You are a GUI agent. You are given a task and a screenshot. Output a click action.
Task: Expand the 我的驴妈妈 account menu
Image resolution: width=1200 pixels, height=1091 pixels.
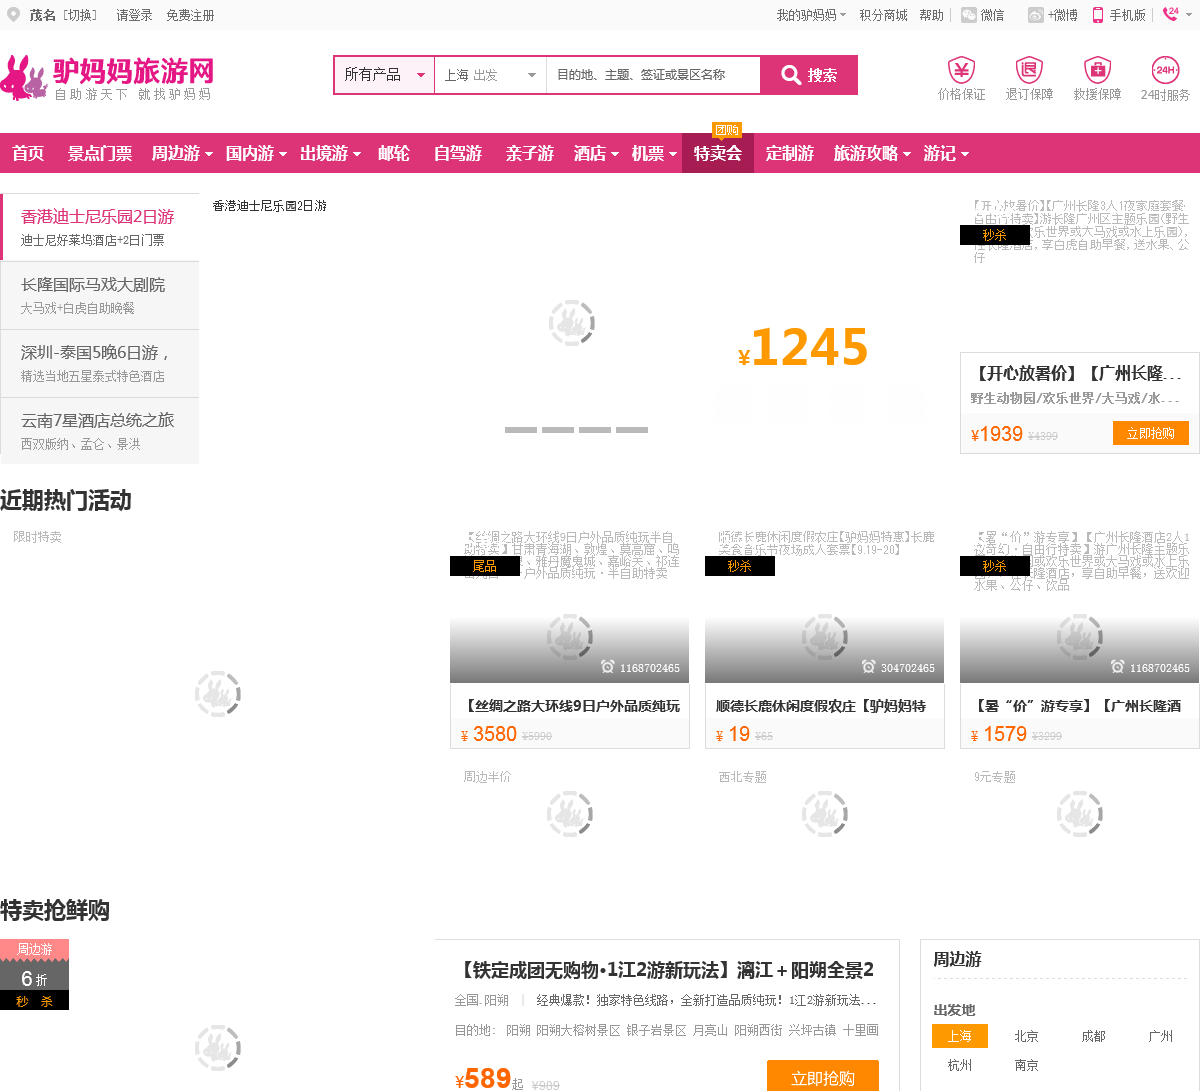[811, 15]
